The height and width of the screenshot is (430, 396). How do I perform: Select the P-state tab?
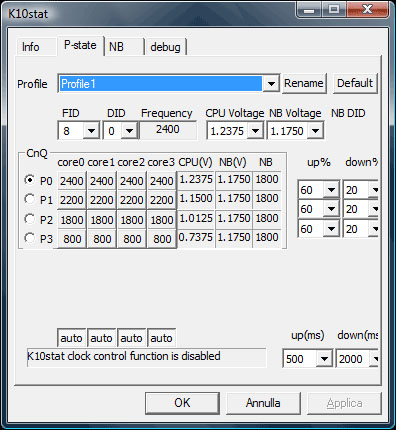point(80,45)
